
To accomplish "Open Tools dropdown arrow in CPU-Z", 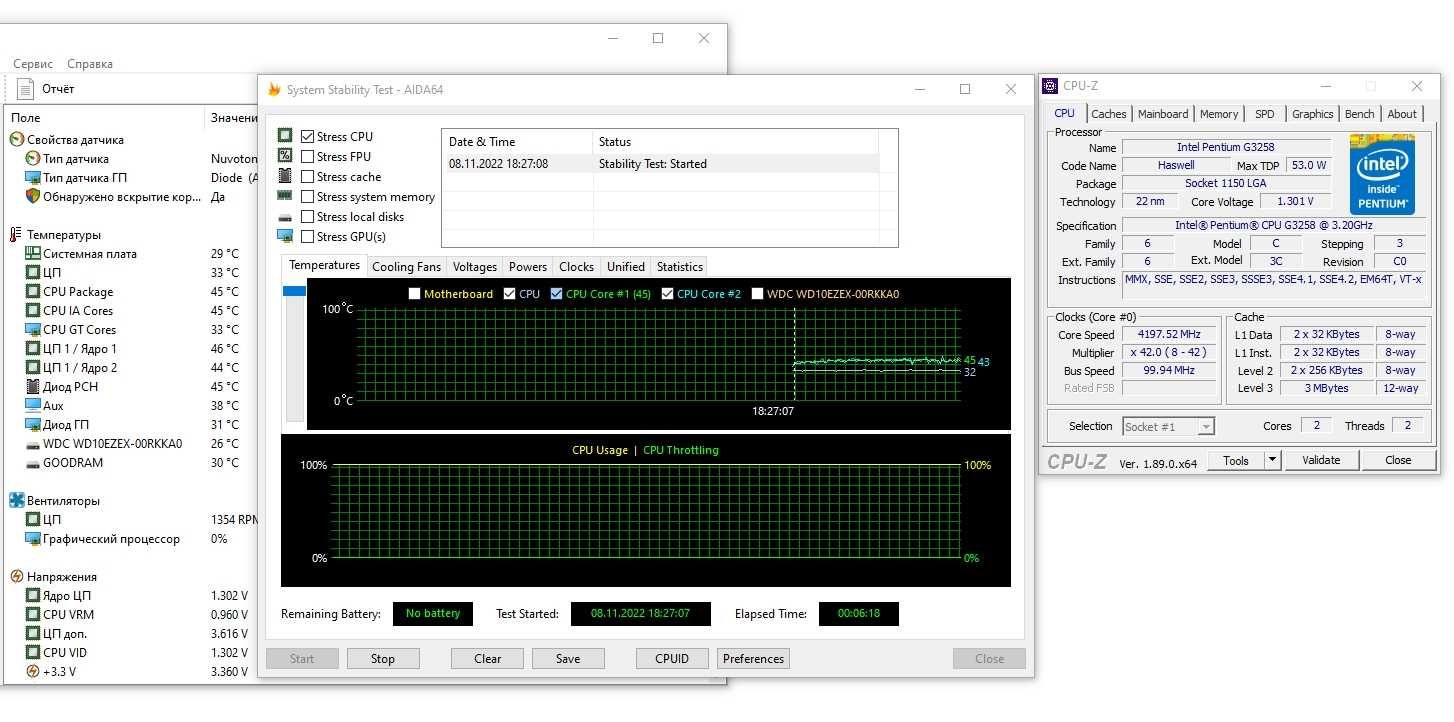I will (1272, 460).
